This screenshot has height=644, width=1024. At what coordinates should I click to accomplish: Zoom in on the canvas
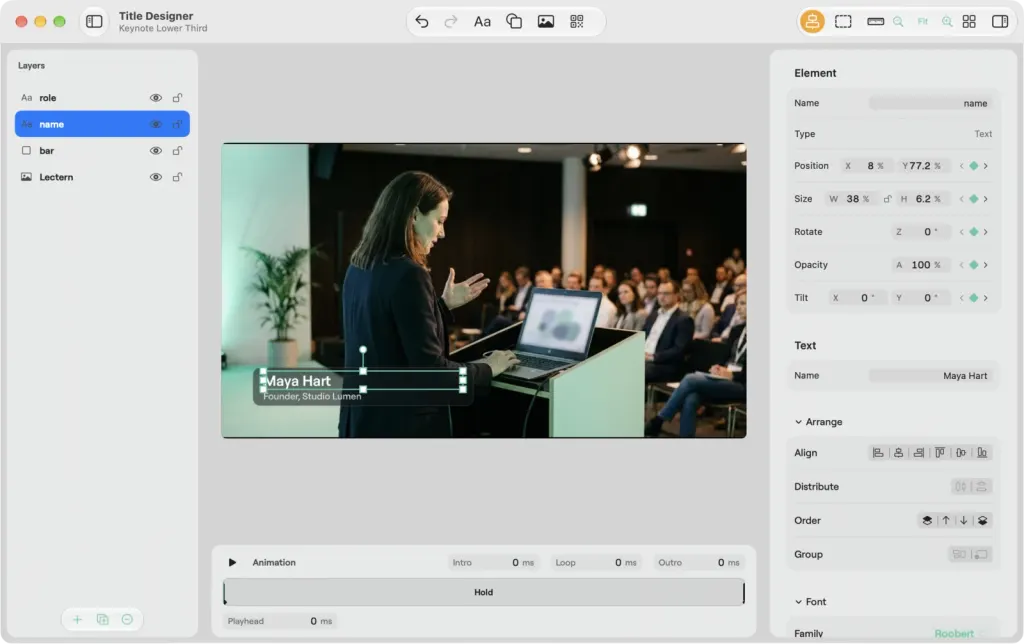pos(947,22)
